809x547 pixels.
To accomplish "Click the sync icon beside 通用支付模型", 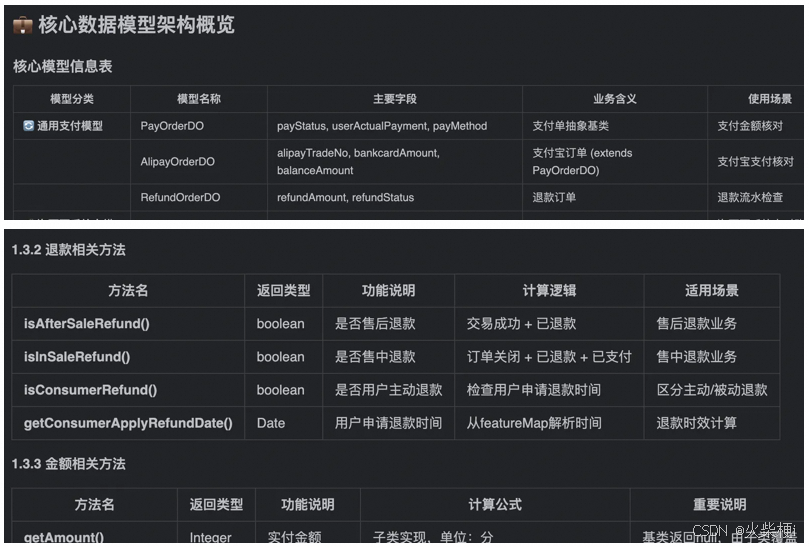I will pos(28,125).
